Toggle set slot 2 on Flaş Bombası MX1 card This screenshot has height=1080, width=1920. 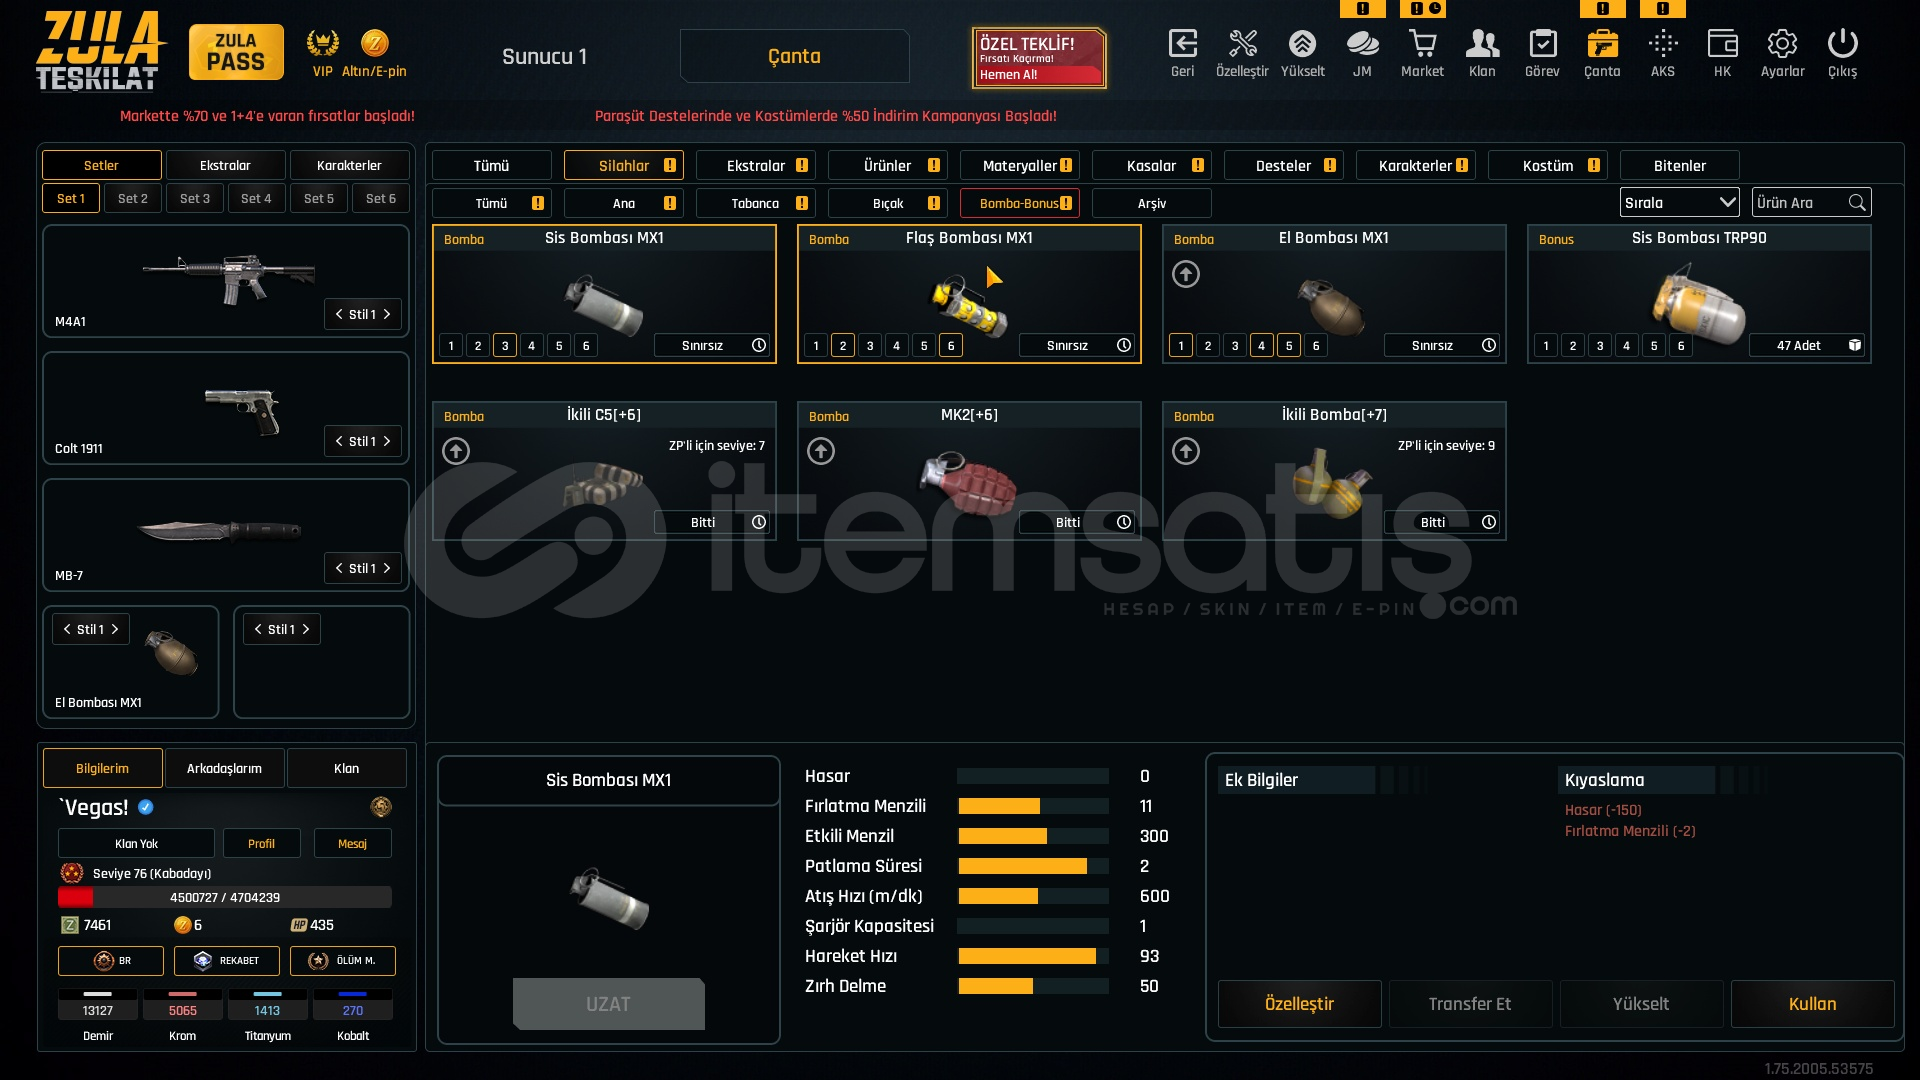pos(843,345)
